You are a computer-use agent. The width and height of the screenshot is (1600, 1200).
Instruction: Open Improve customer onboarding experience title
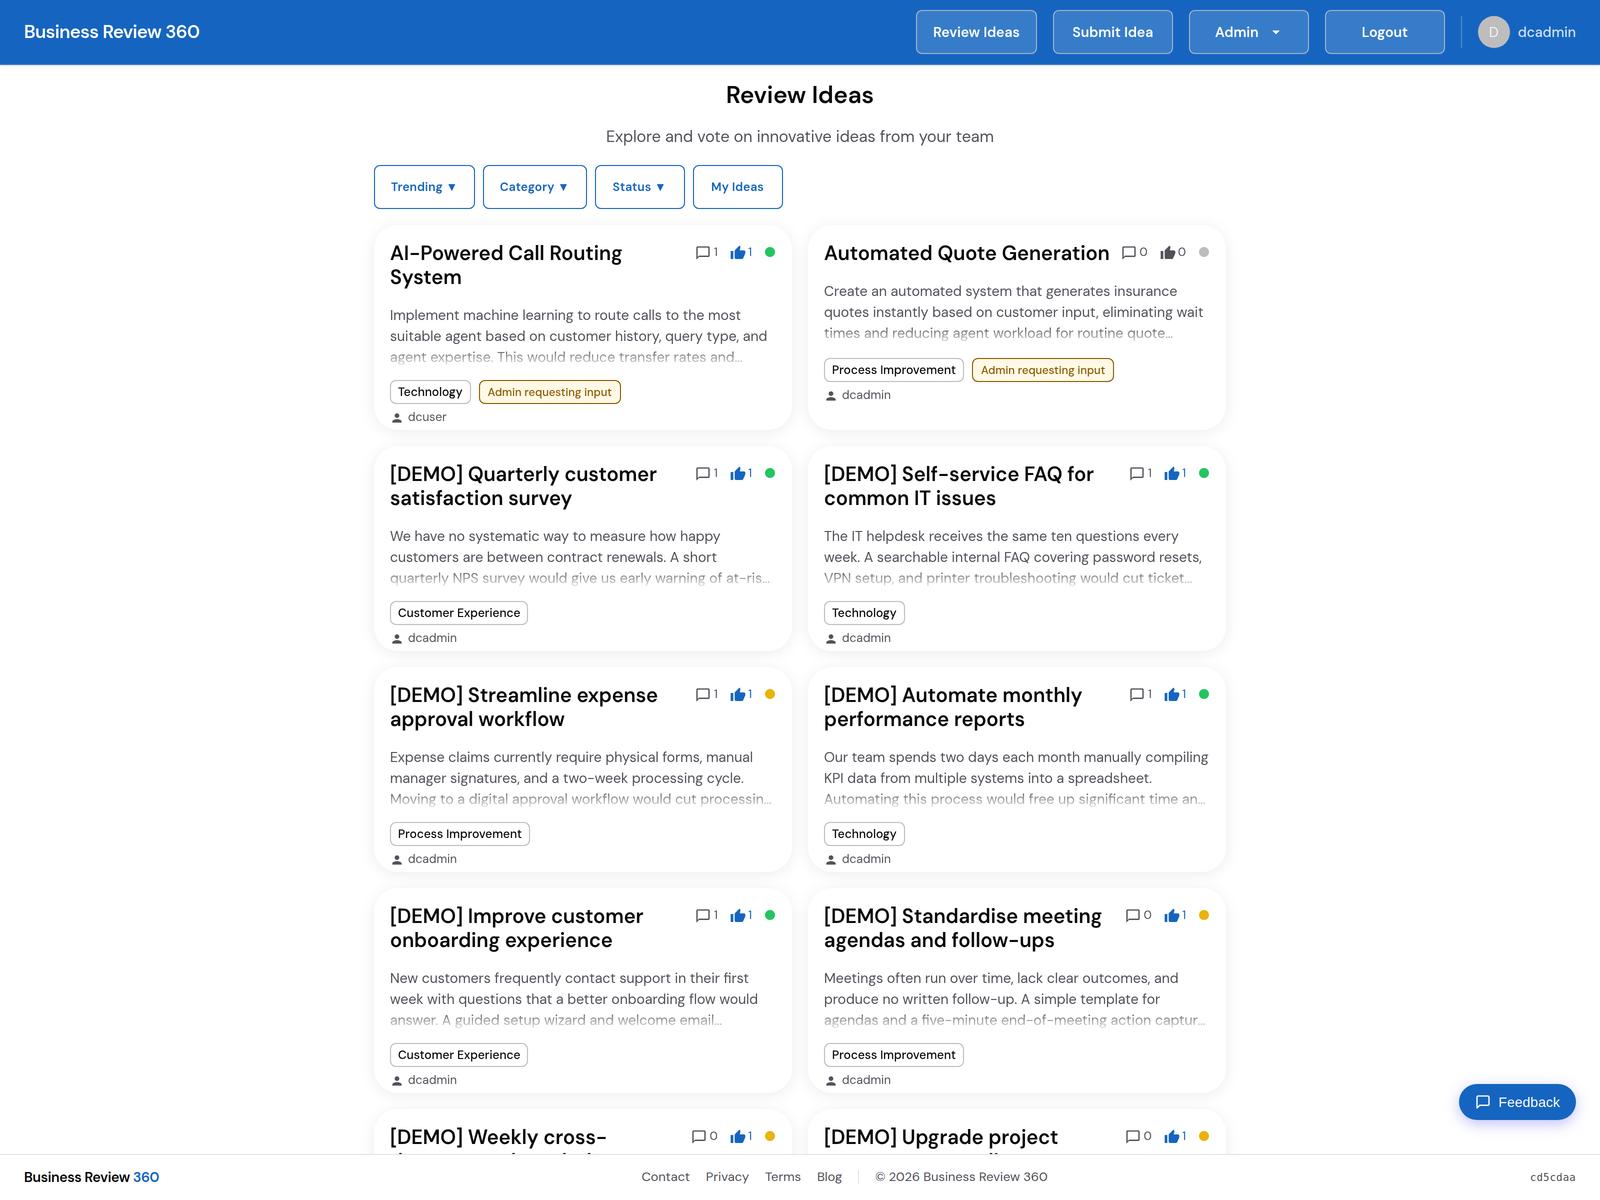coord(516,928)
